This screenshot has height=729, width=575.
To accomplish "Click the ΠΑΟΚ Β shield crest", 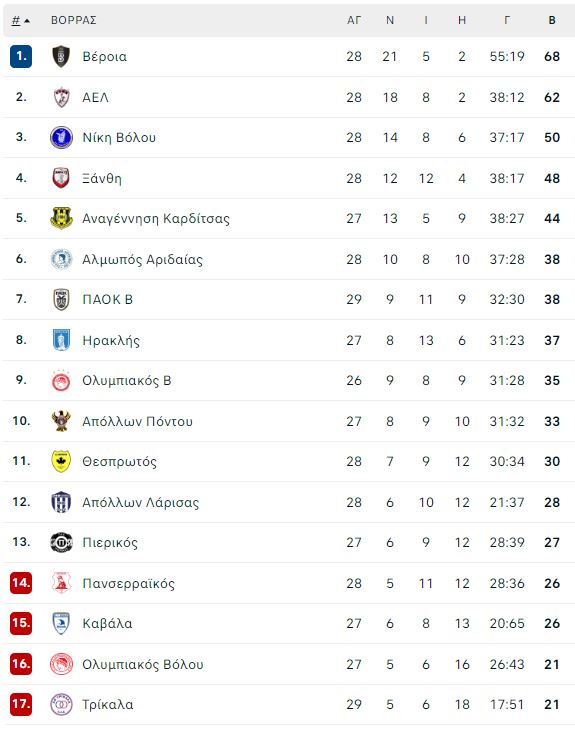I will [61, 299].
